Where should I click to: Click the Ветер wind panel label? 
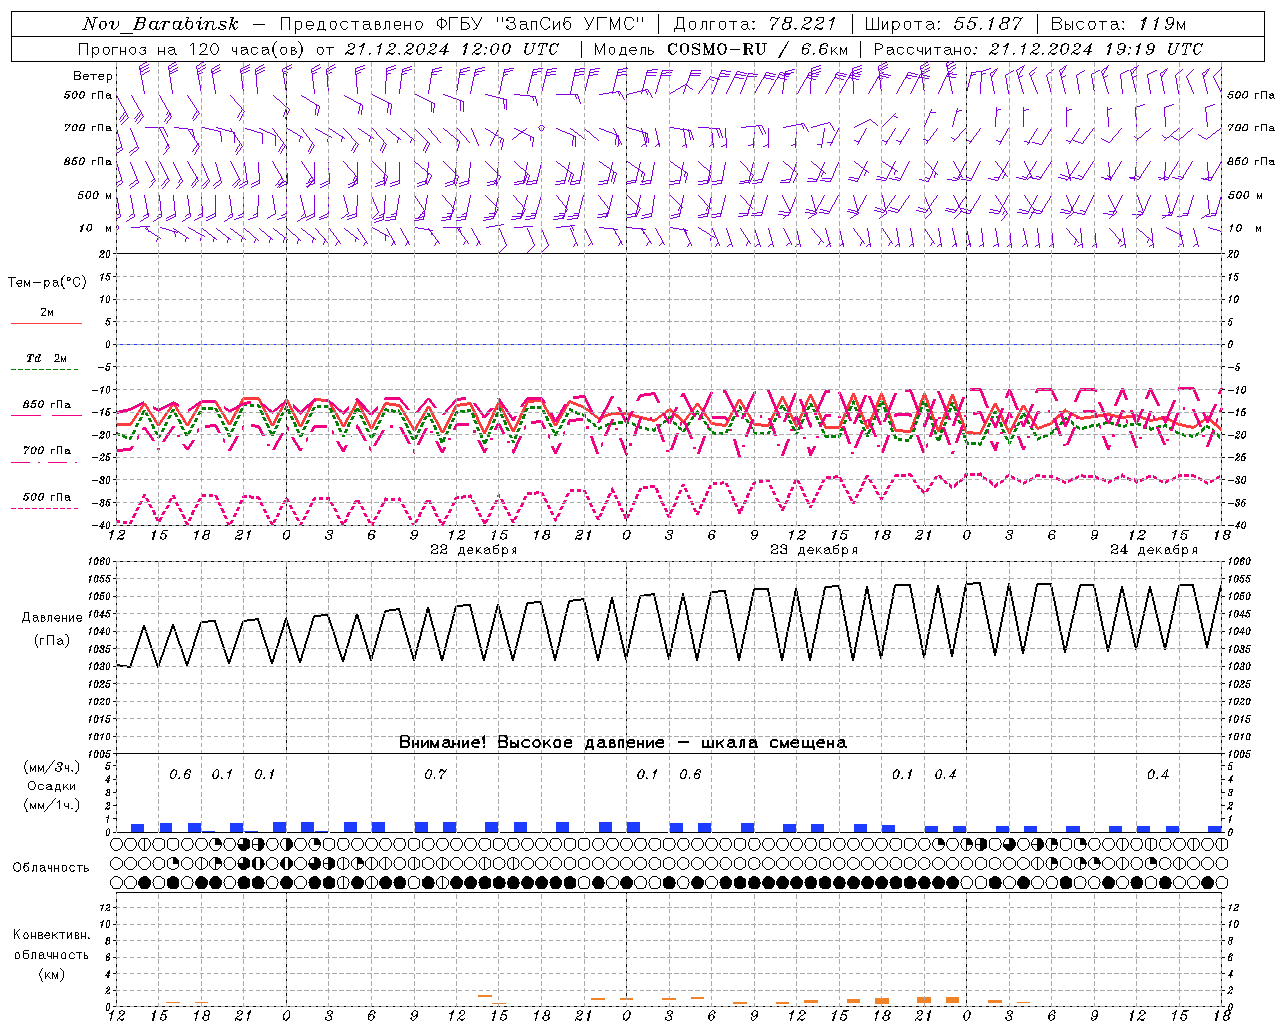click(x=92, y=76)
